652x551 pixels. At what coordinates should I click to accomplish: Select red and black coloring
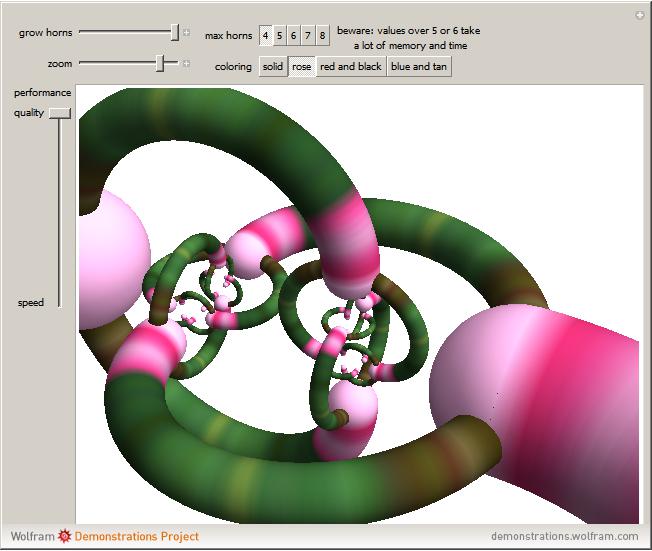click(350, 67)
